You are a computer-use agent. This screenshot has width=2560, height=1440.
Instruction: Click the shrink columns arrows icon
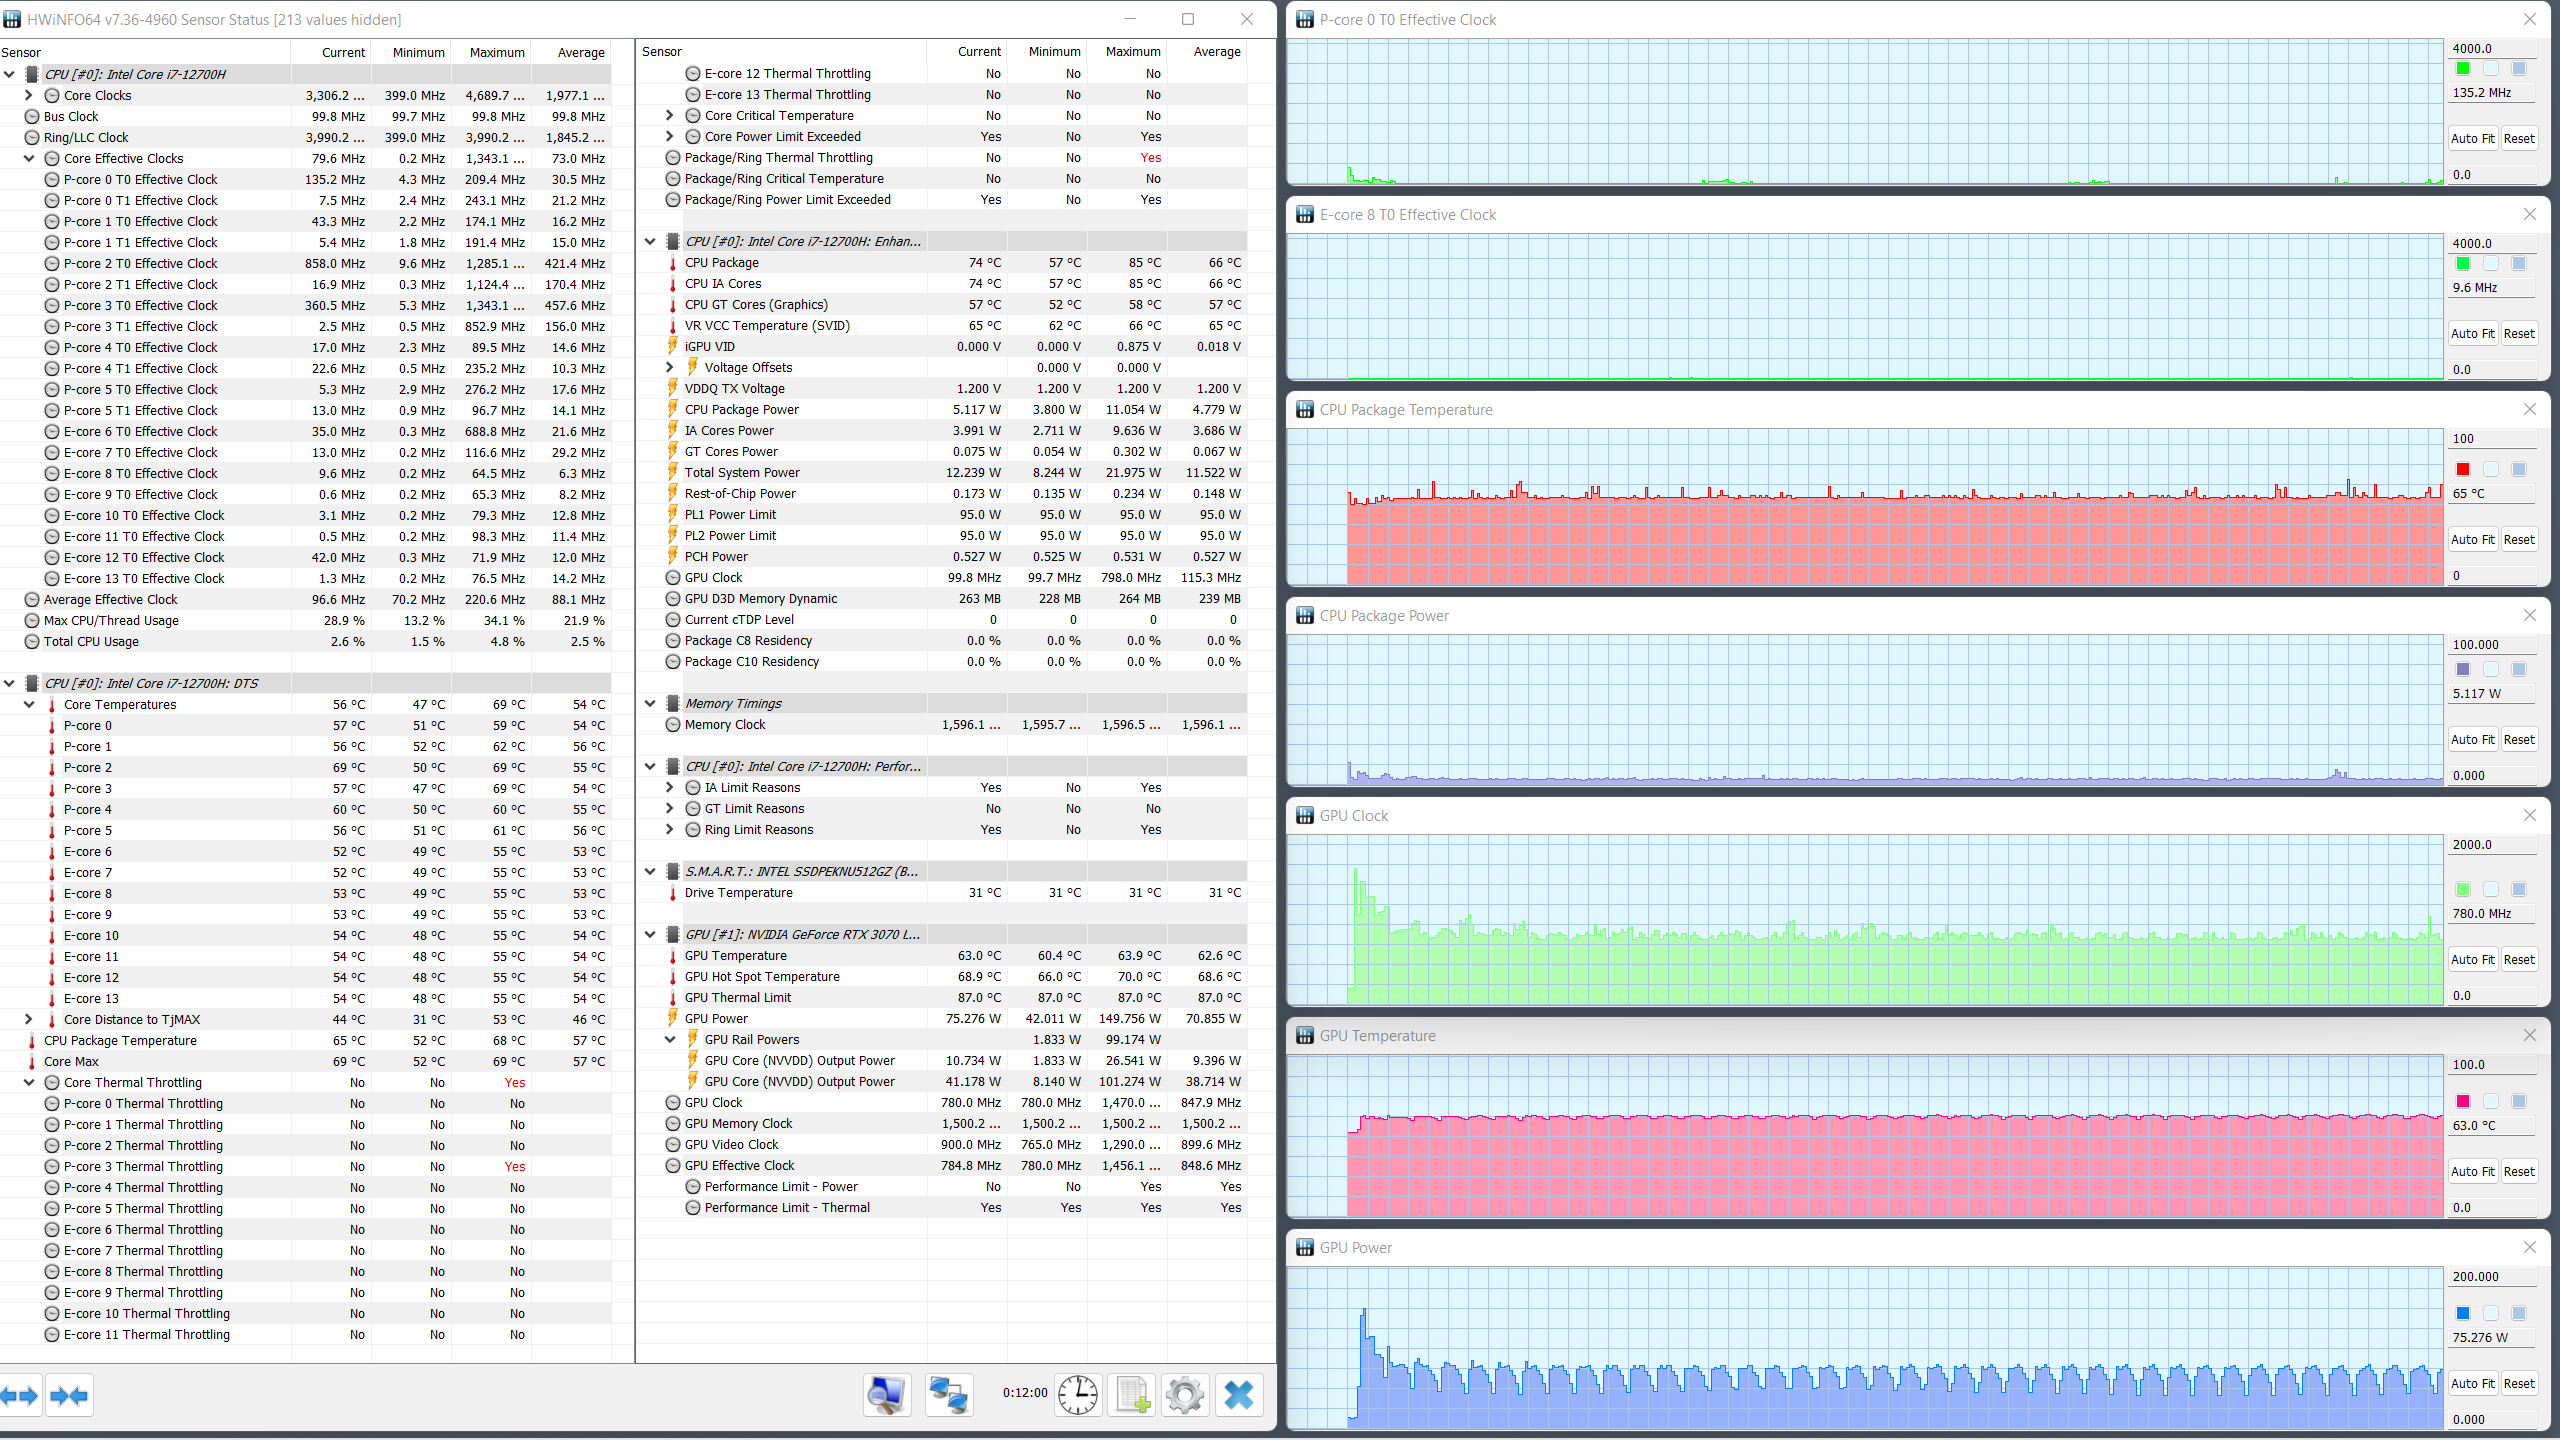coord(68,1395)
